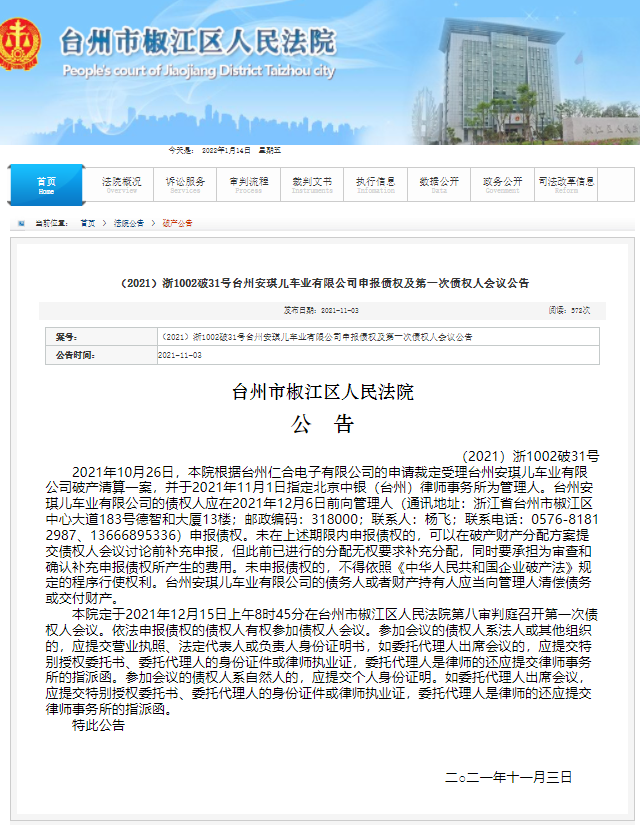Image resolution: width=640 pixels, height=825 pixels.
Task: Open the 司法改革信息 Reform menu
Action: [x=566, y=185]
